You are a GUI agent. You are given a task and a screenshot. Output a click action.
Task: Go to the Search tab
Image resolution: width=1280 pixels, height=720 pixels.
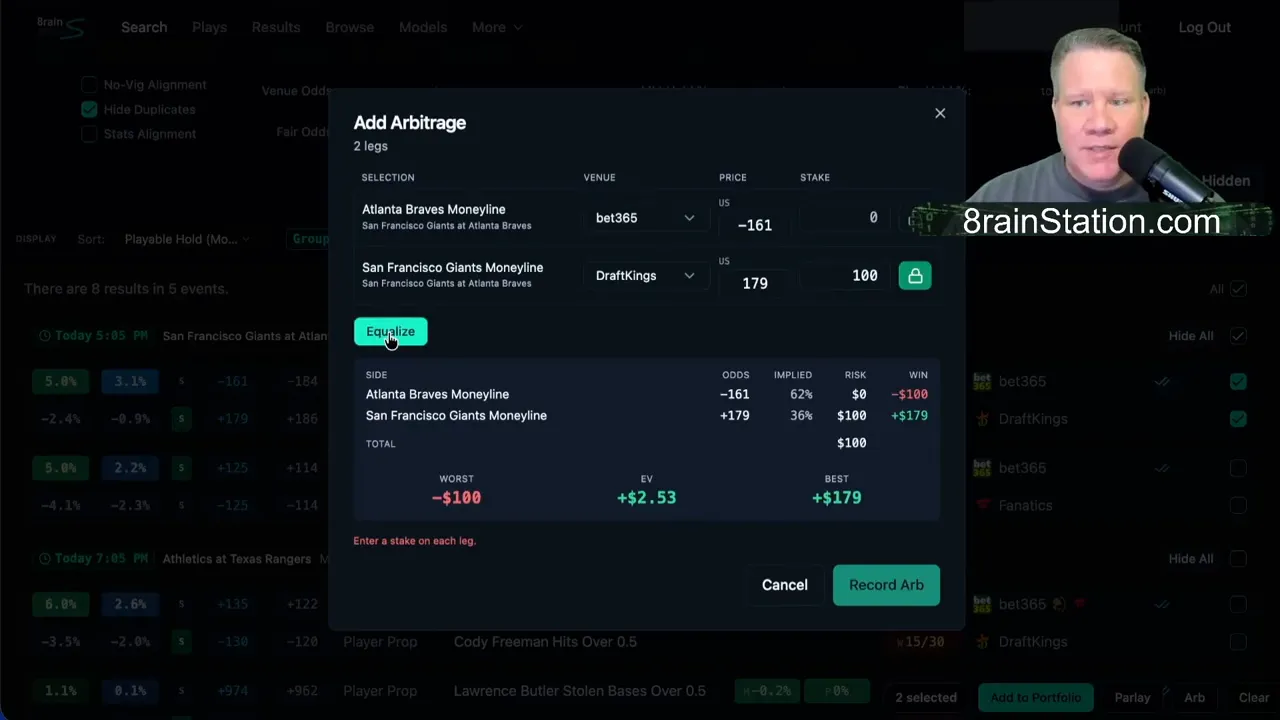pos(144,27)
